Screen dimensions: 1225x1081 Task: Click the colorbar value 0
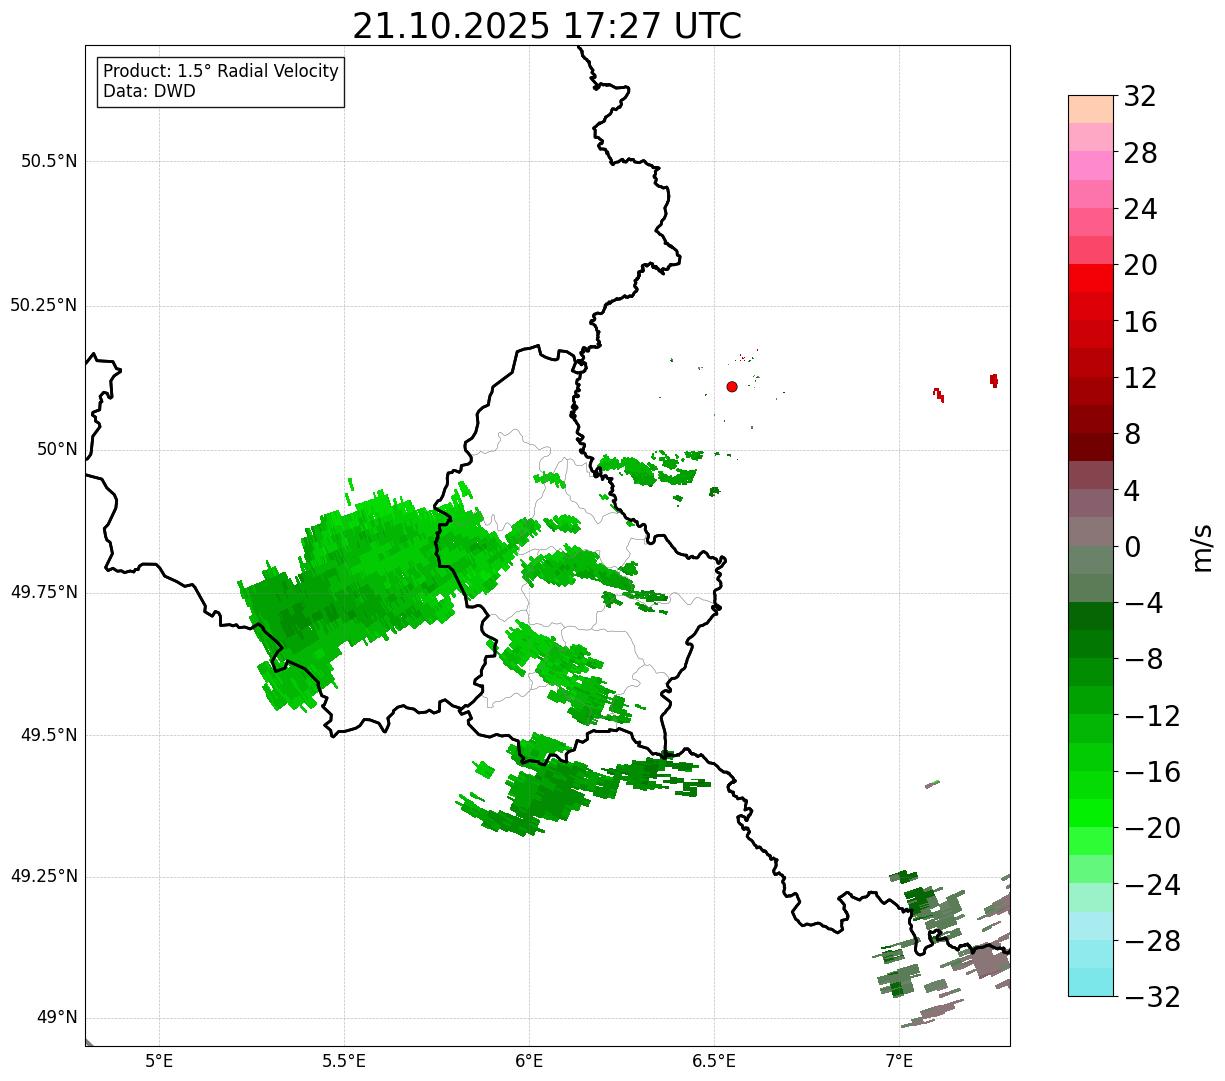click(1132, 547)
